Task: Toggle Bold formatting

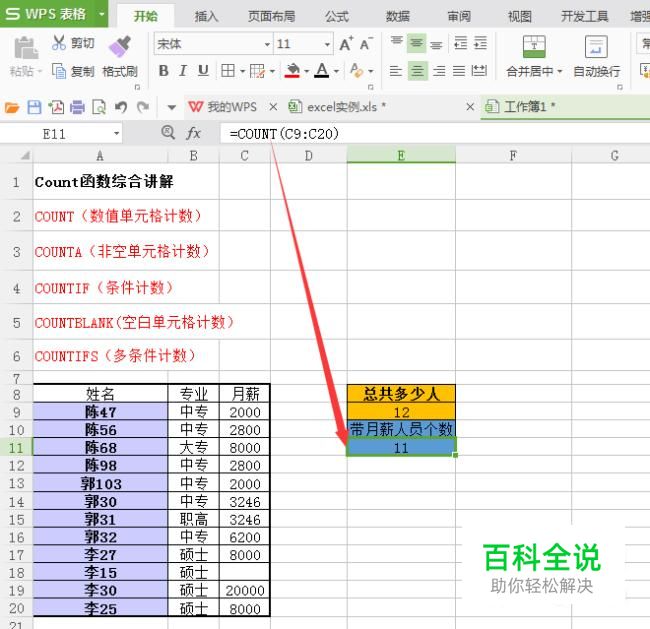Action: 164,71
